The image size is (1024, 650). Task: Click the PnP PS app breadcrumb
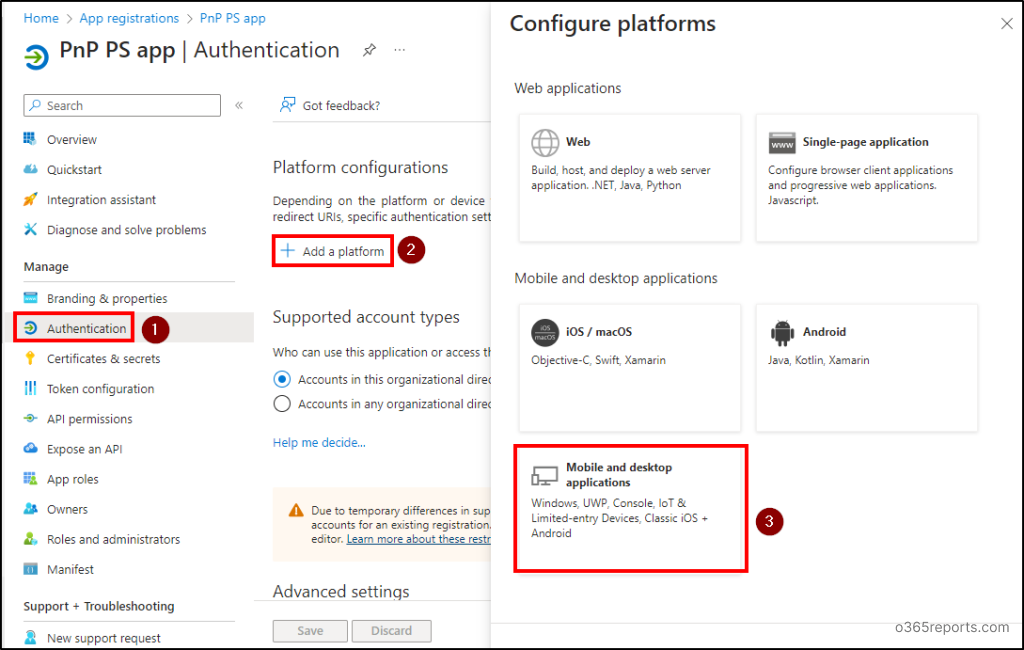tap(232, 18)
